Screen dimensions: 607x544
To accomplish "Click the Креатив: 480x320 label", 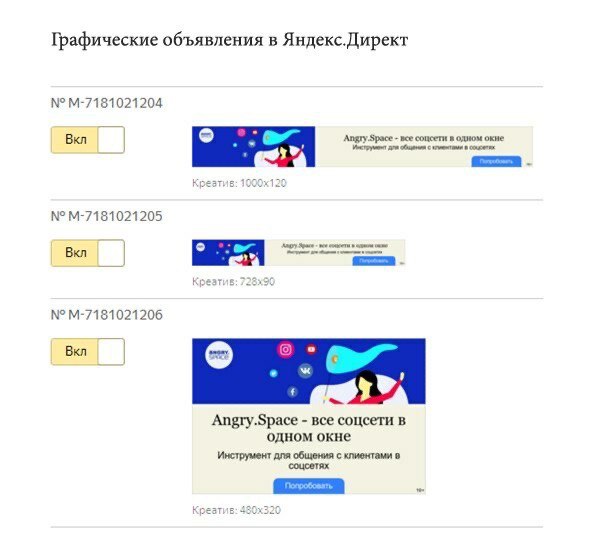I will (x=236, y=510).
